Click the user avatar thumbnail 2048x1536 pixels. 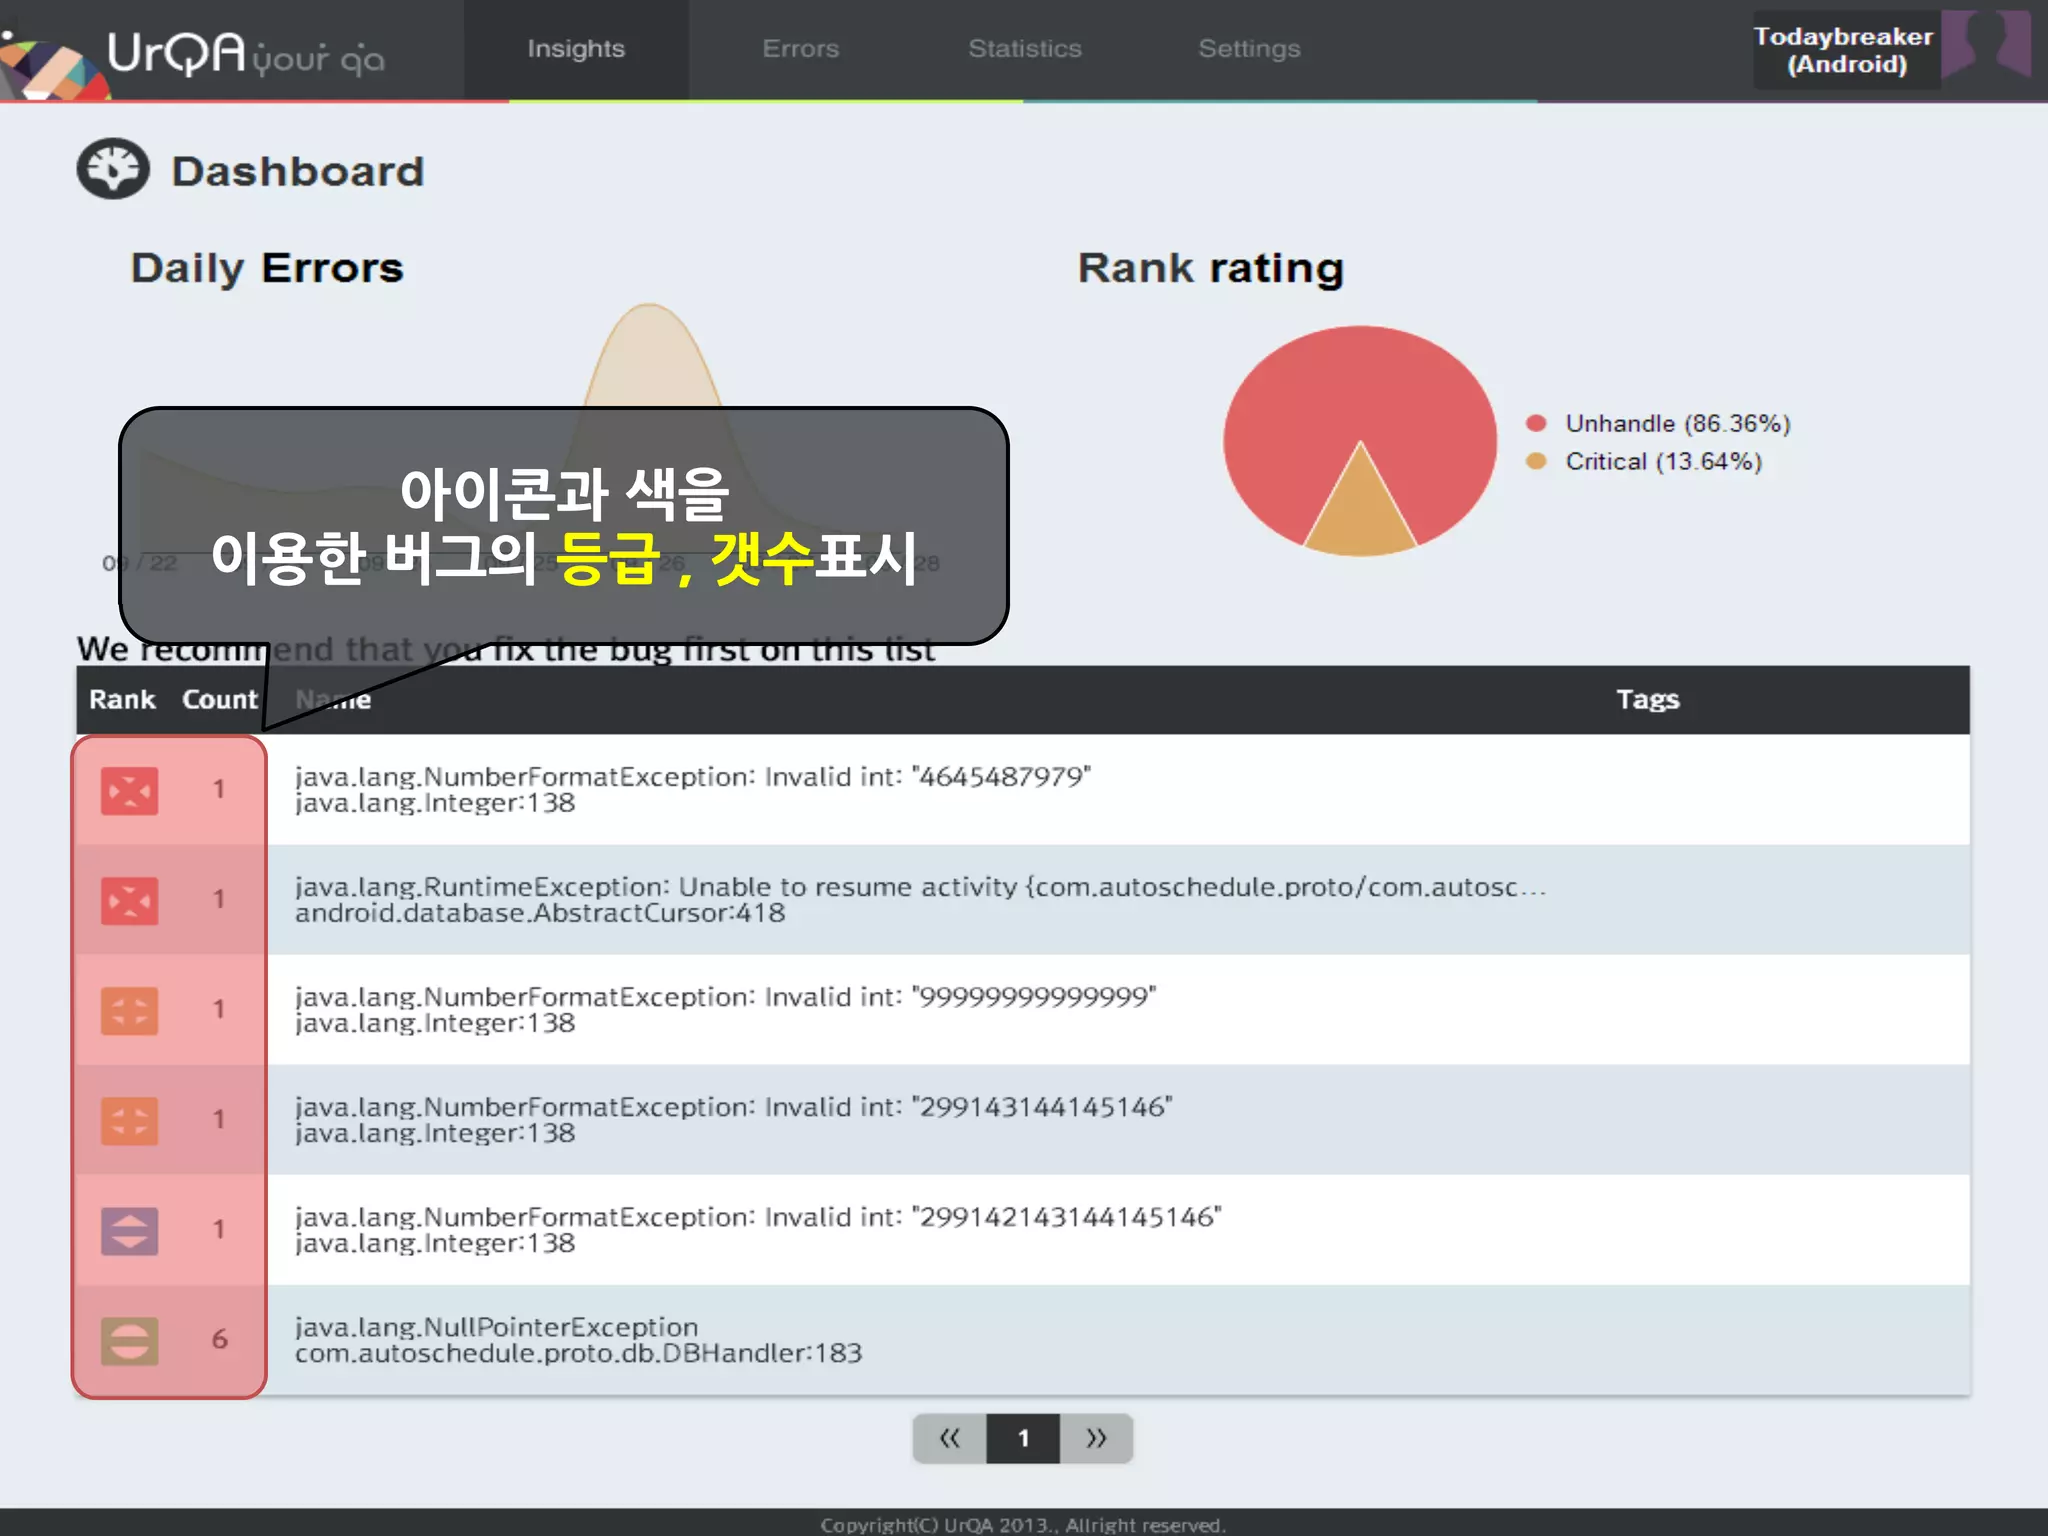[x=1986, y=44]
